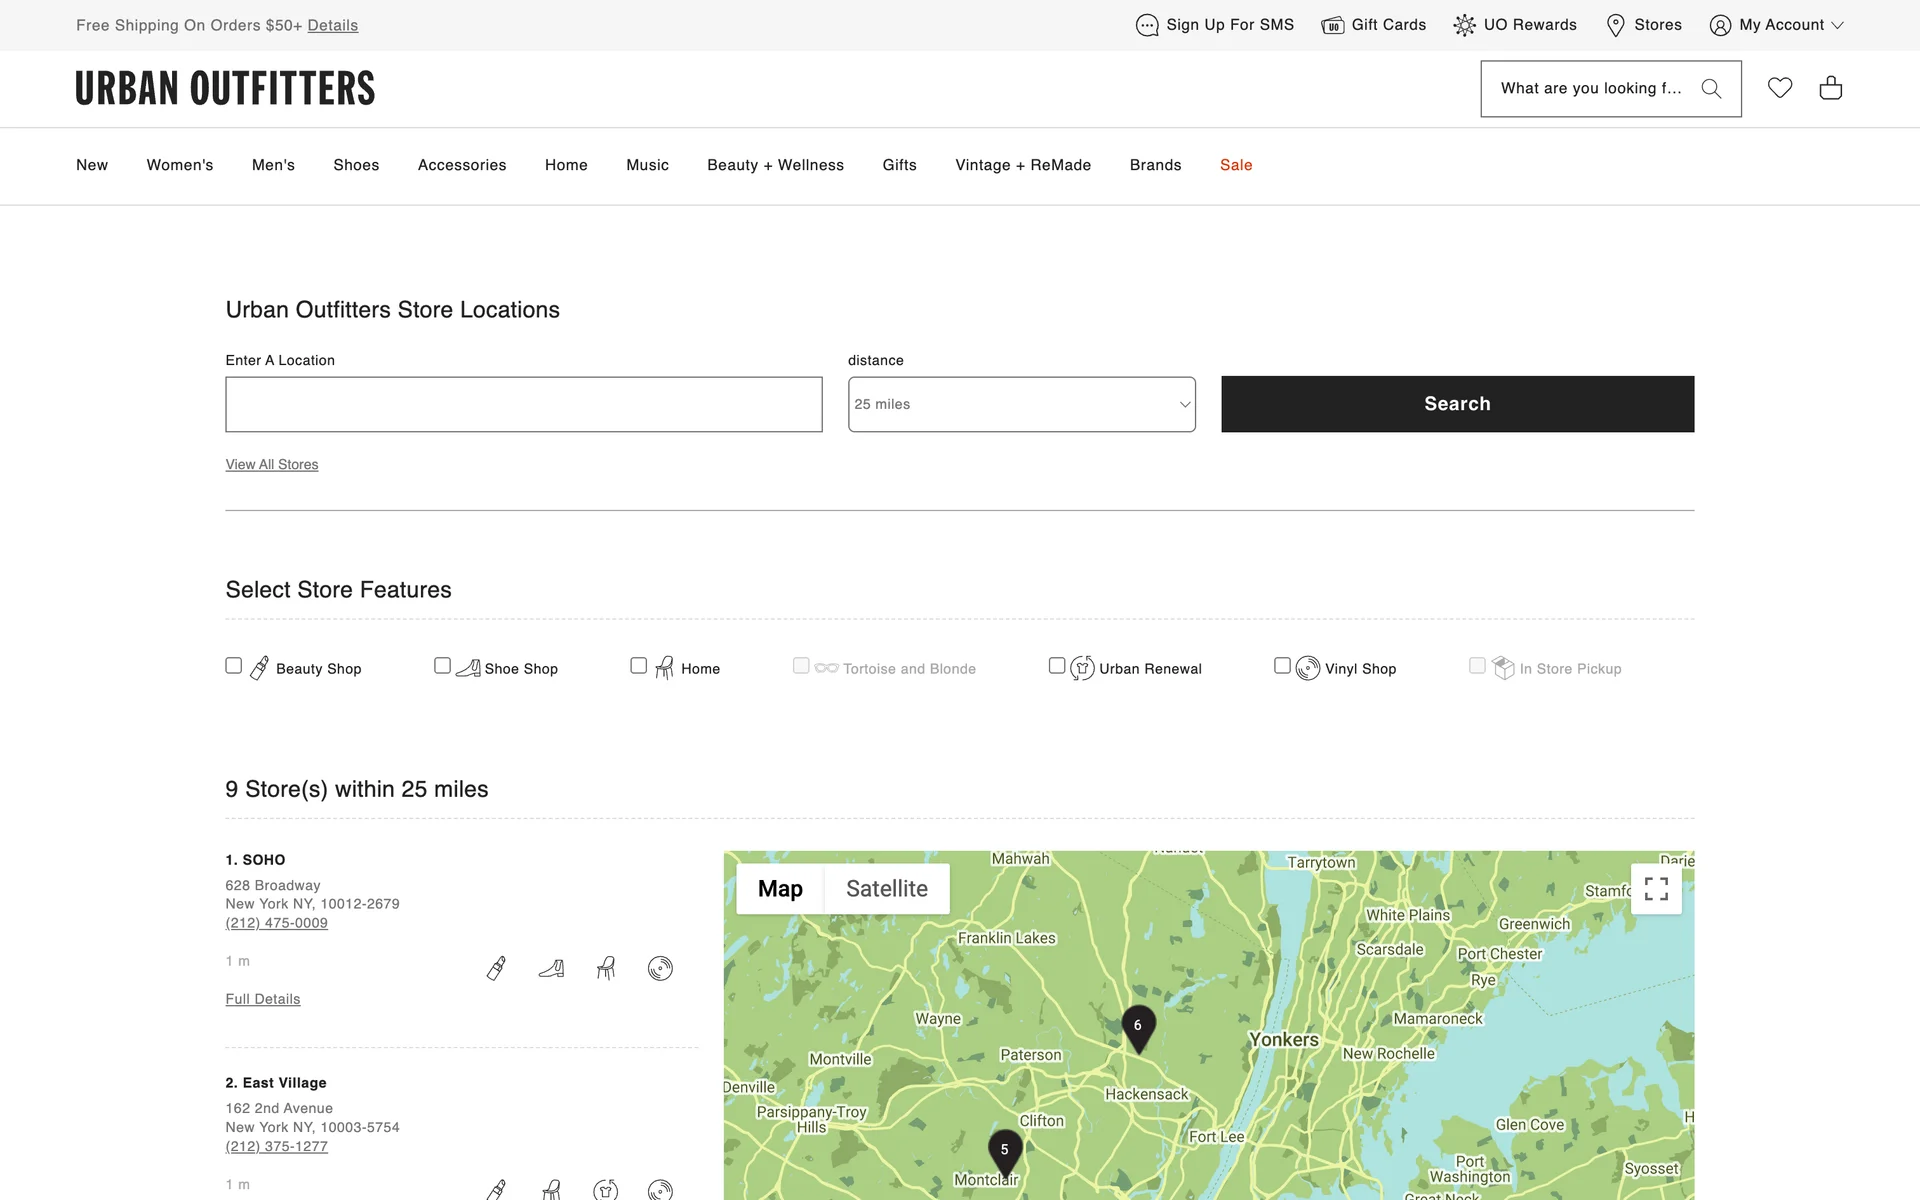Open the shopping bag icon
The height and width of the screenshot is (1200, 1920).
pyautogui.click(x=1830, y=88)
